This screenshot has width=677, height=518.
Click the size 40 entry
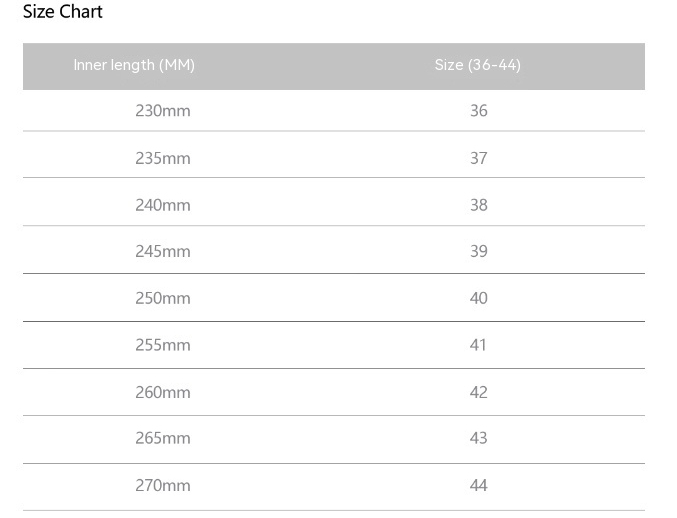pyautogui.click(x=479, y=298)
